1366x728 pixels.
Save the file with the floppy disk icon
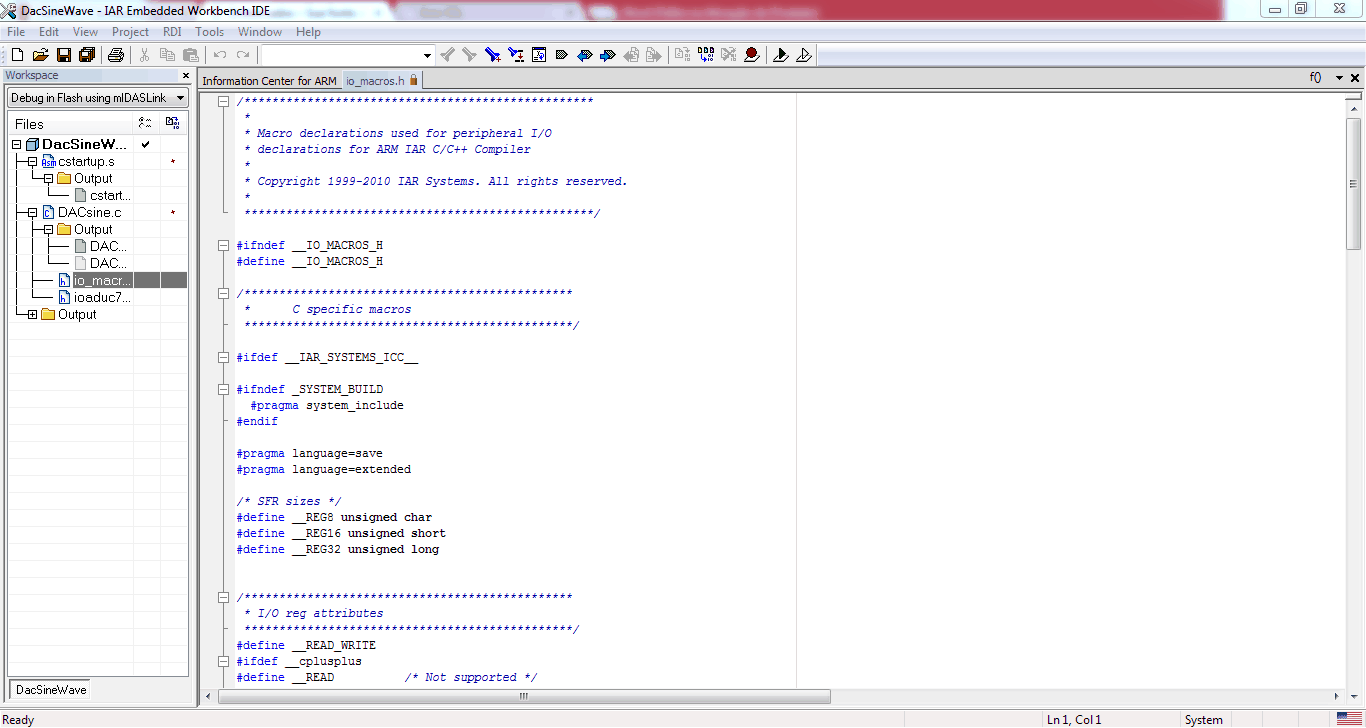pyautogui.click(x=64, y=55)
